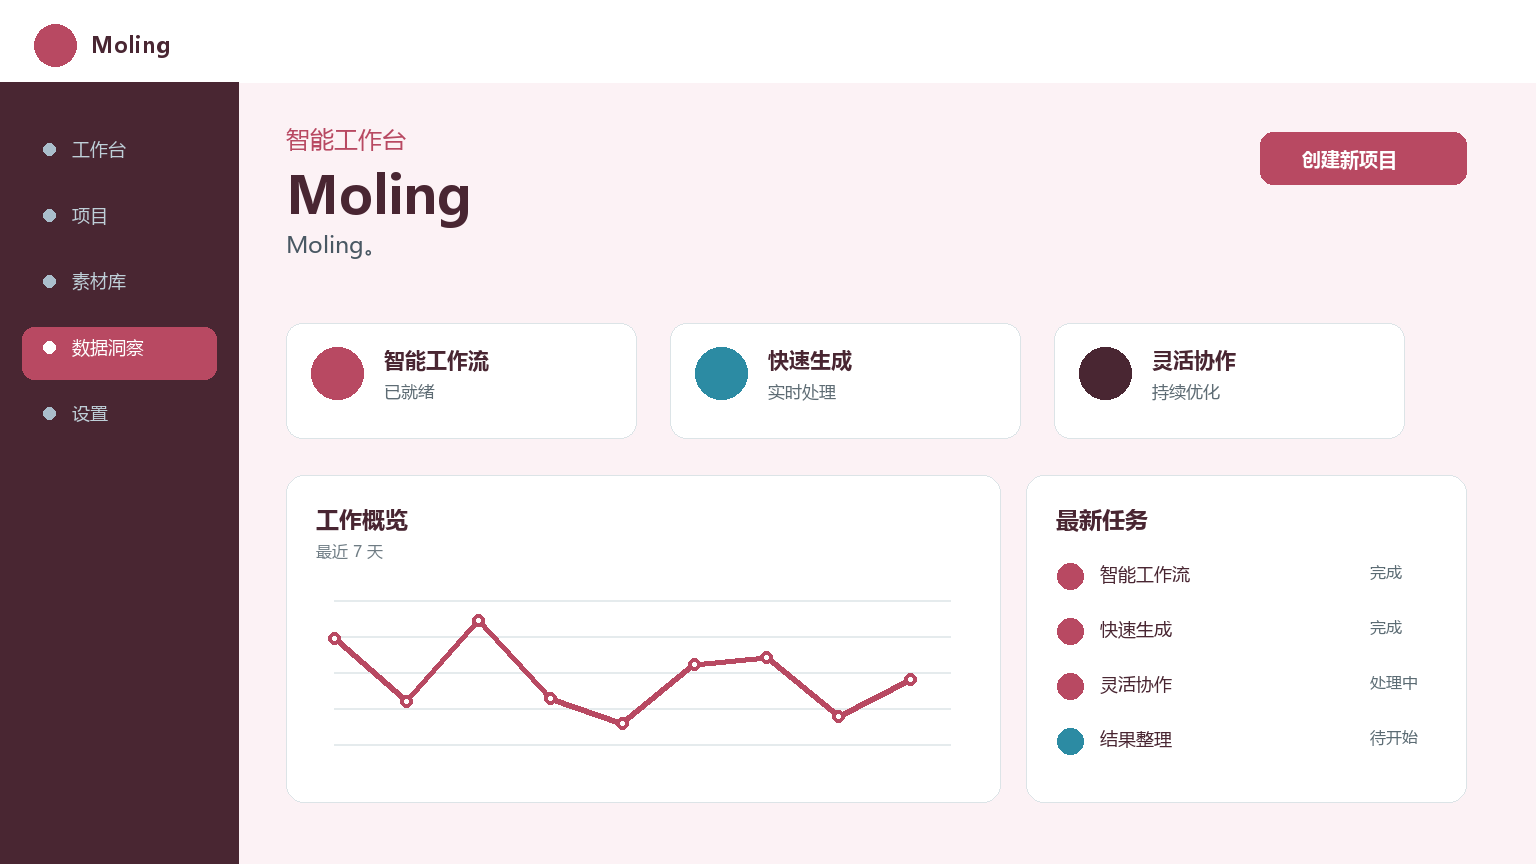Screen dimensions: 1536x864
Task: Open 工作台 in the sidebar
Action: [x=119, y=150]
